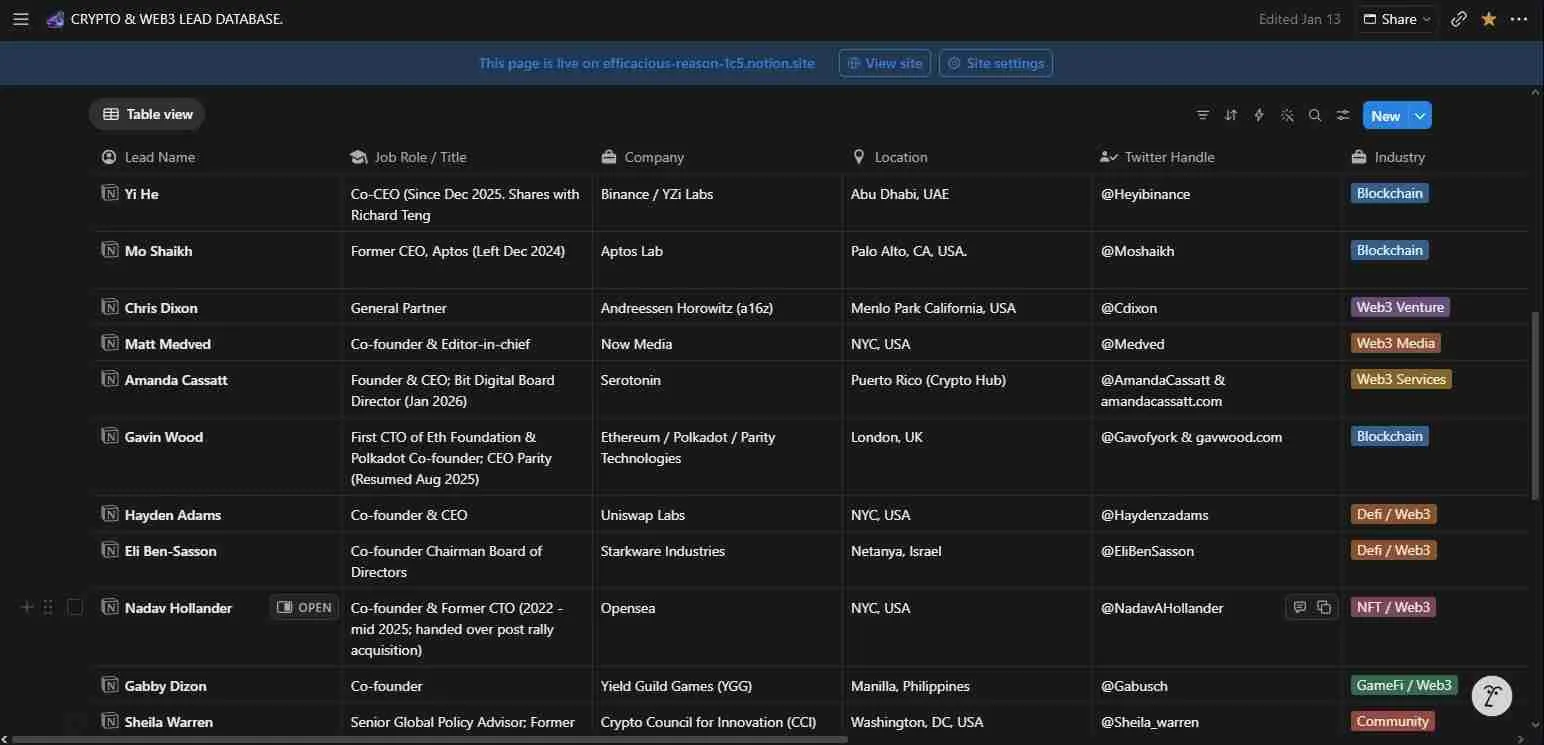Viewport: 1544px width, 745px height.
Task: Open Site settings from the banner
Action: (x=995, y=63)
